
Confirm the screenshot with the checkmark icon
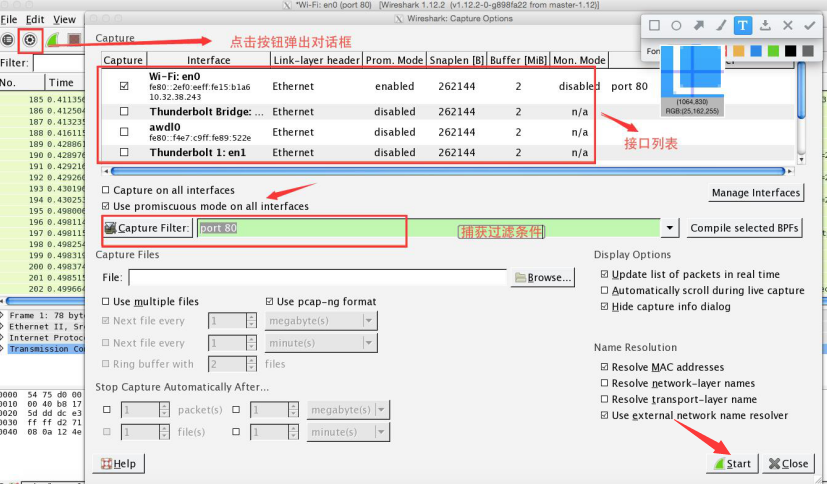pos(810,25)
